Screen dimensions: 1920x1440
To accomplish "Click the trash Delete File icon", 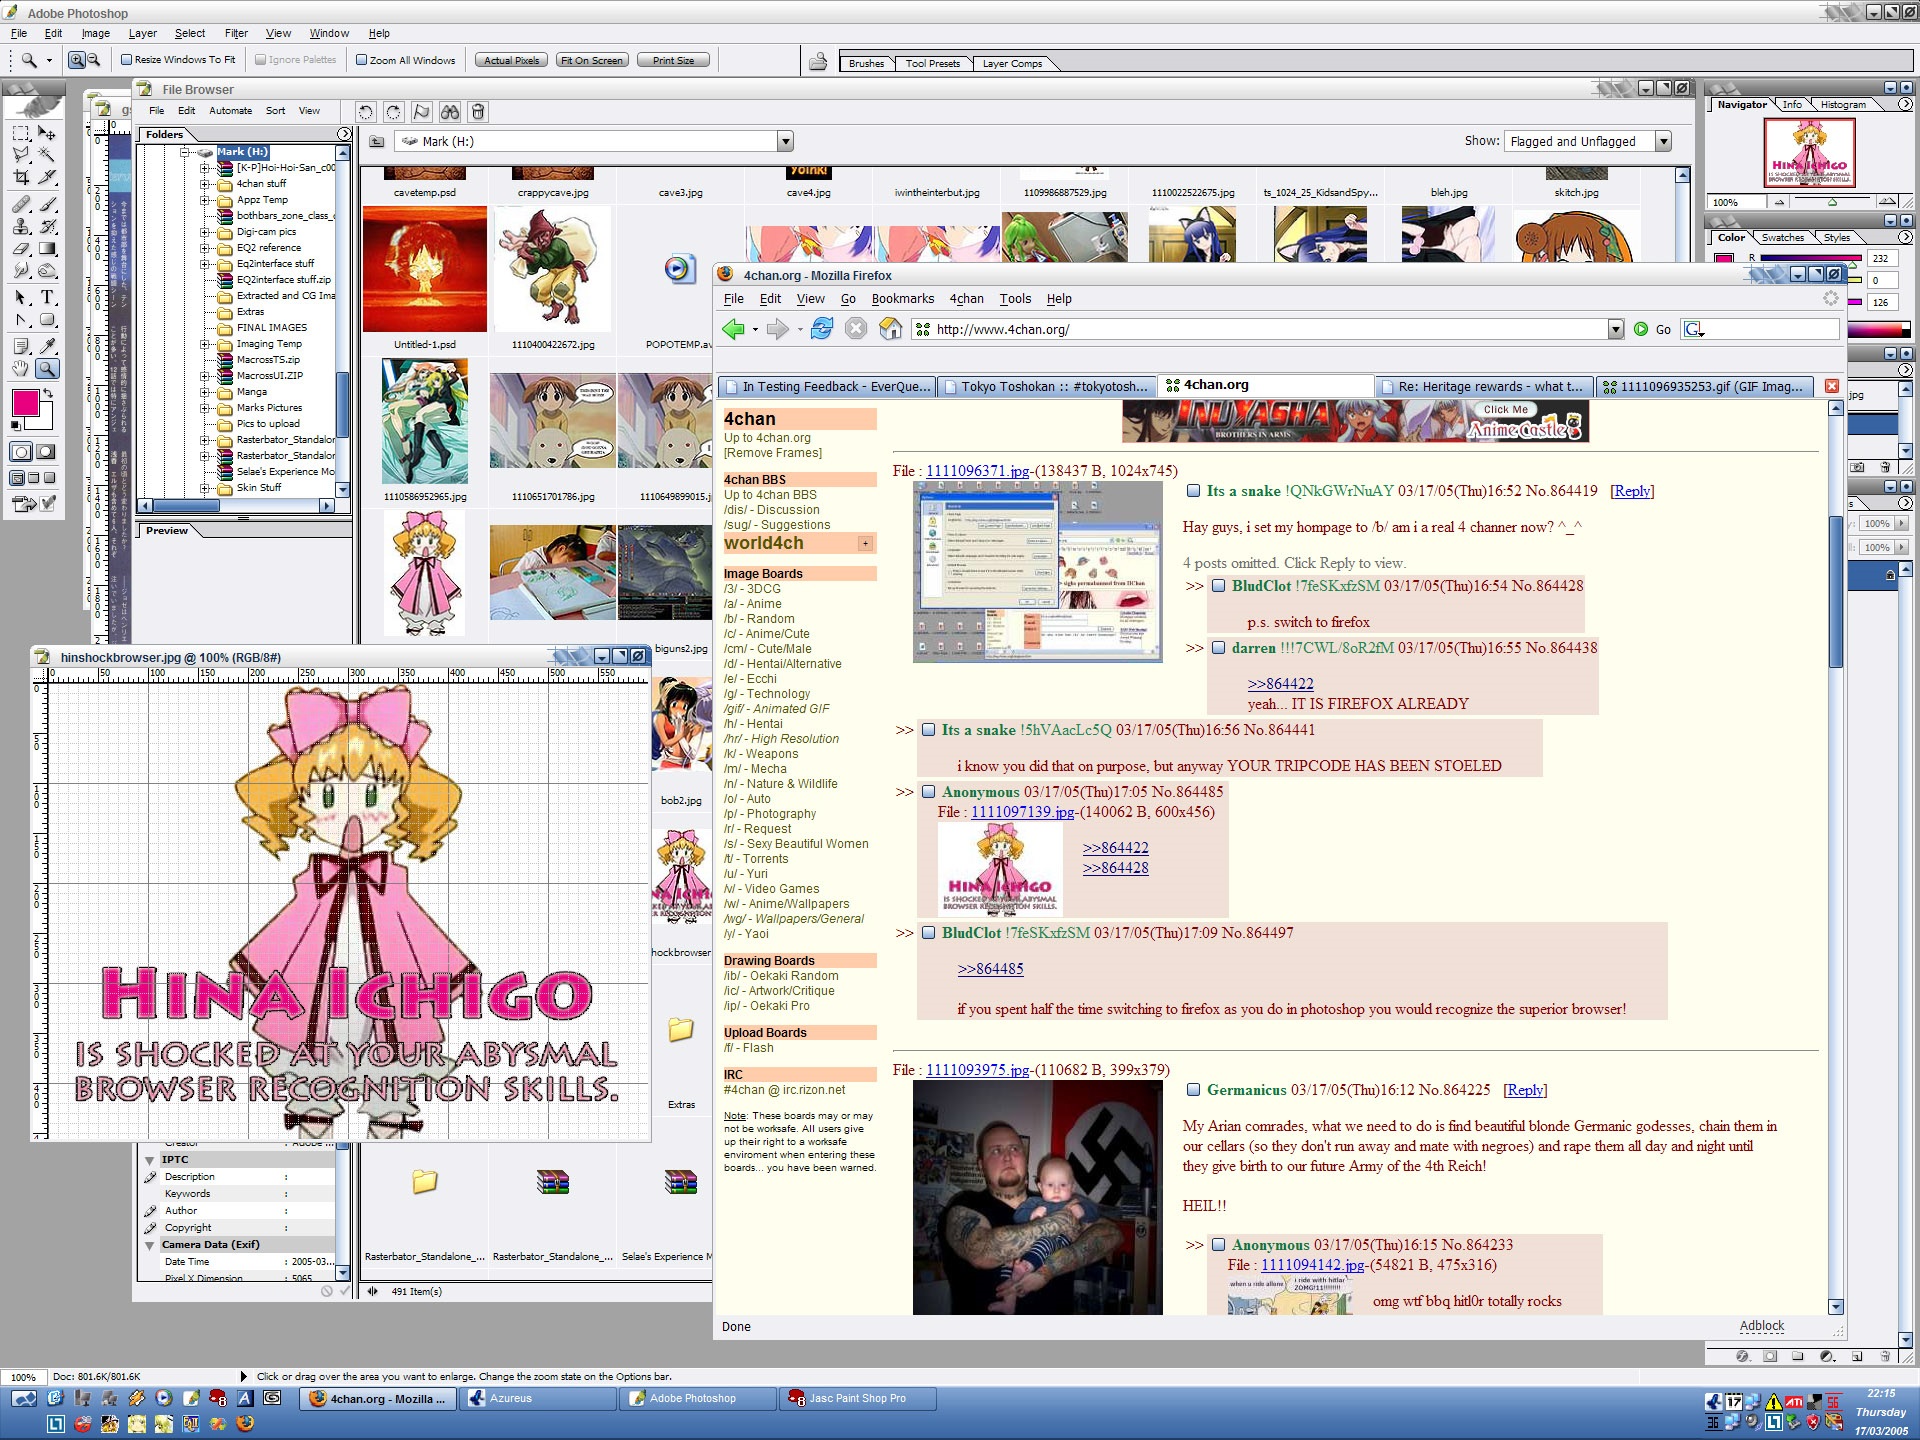I will pyautogui.click(x=478, y=112).
